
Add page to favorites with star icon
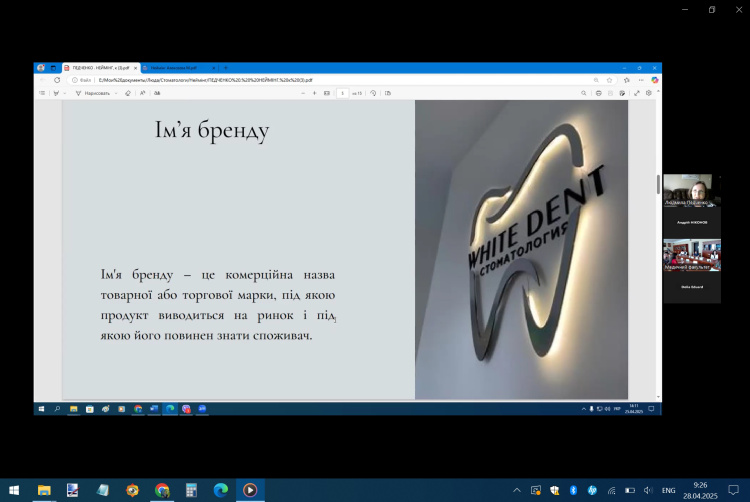pos(609,80)
